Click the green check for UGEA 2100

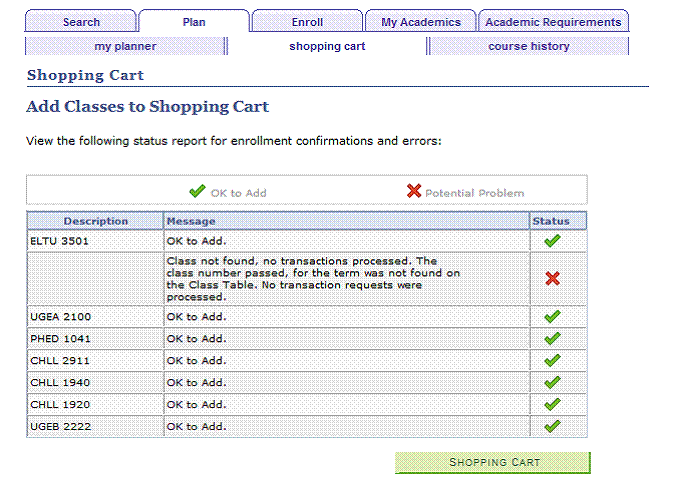pos(552,317)
